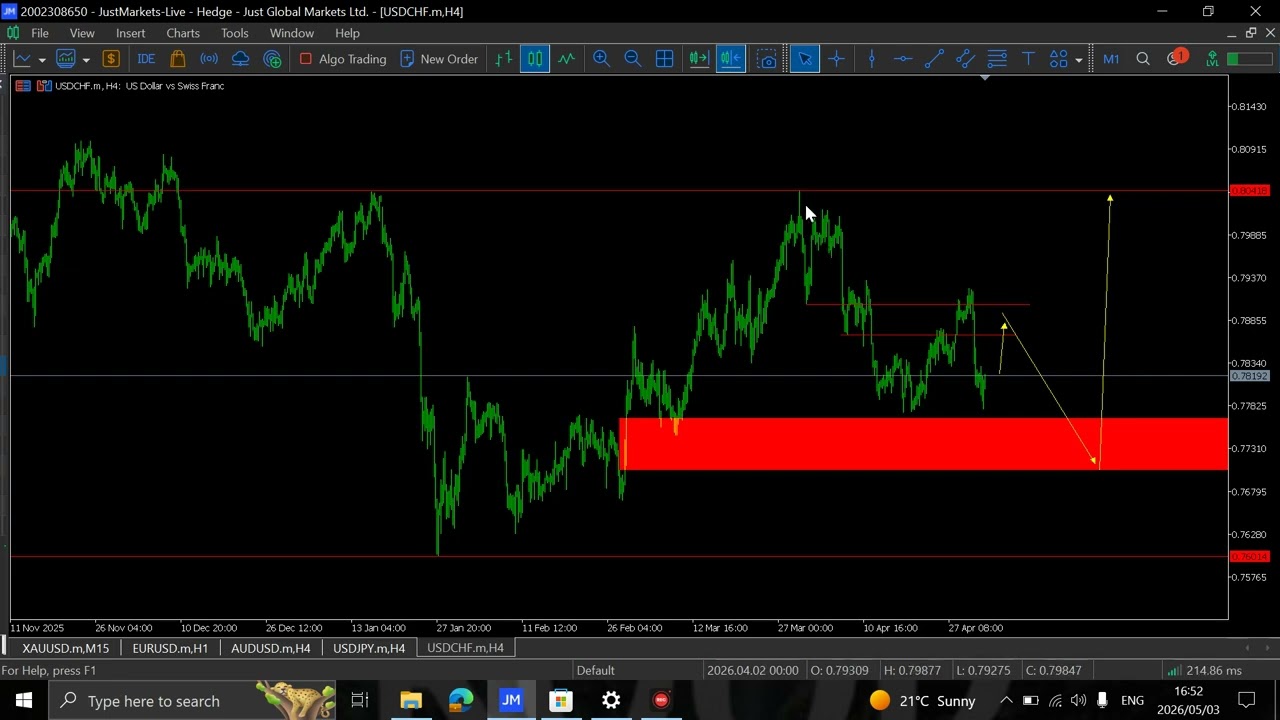Open the Windows Start menu
The image size is (1280, 720).
[24, 701]
